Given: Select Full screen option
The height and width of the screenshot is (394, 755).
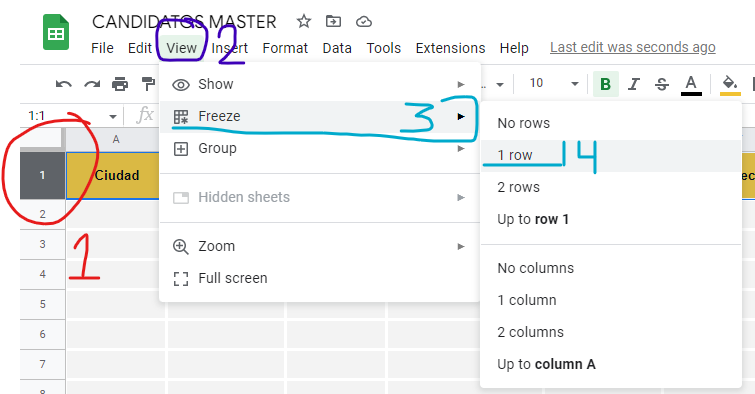Looking at the screenshot, I should coord(320,278).
